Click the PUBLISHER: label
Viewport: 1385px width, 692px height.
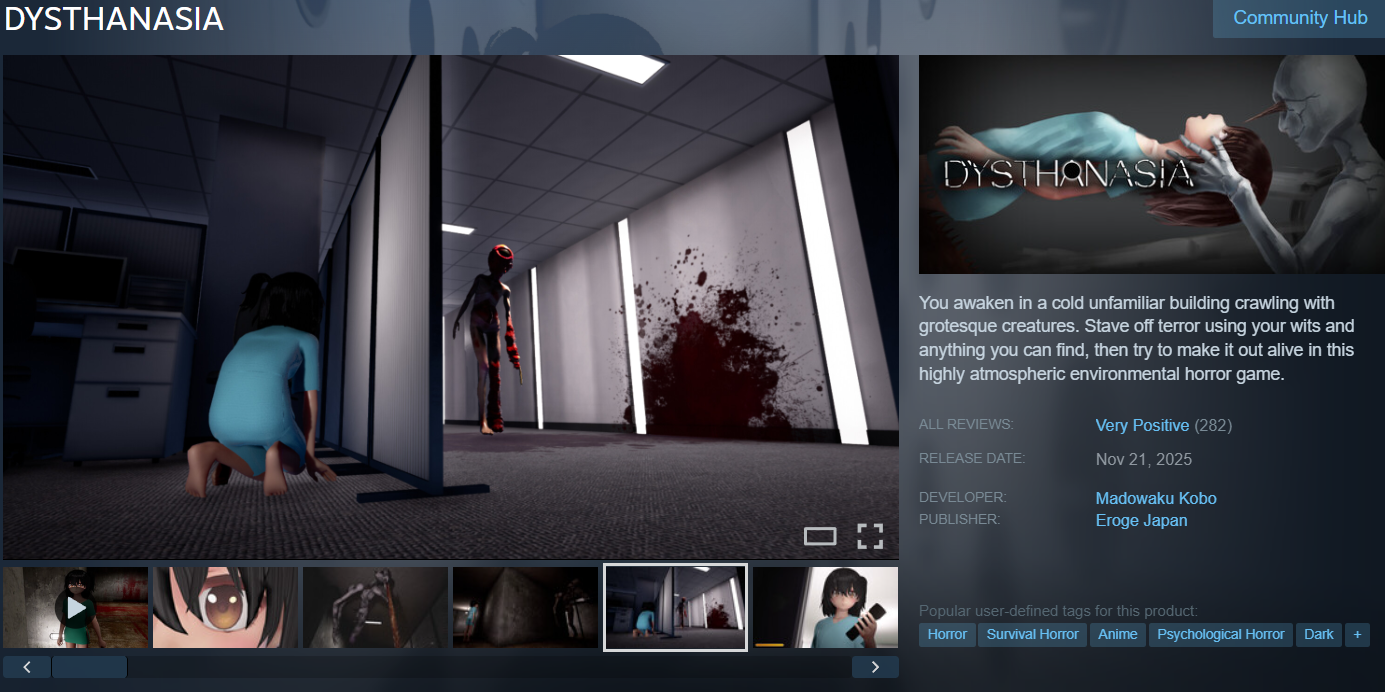pos(959,520)
